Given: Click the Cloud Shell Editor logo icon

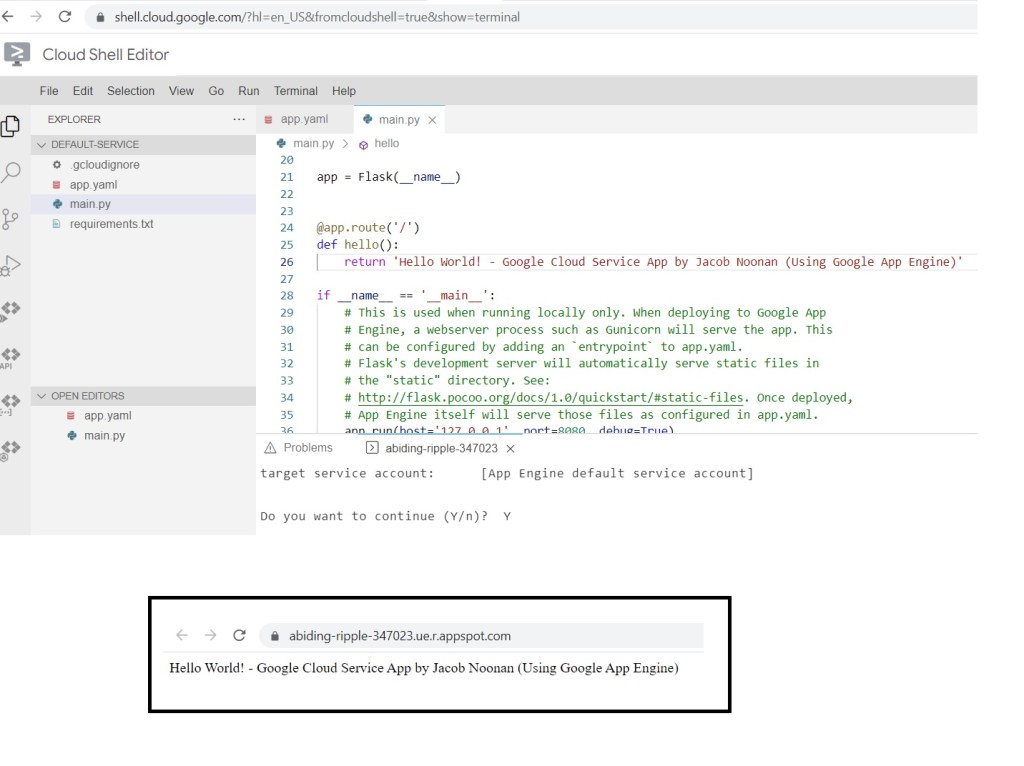Looking at the screenshot, I should coord(17,54).
